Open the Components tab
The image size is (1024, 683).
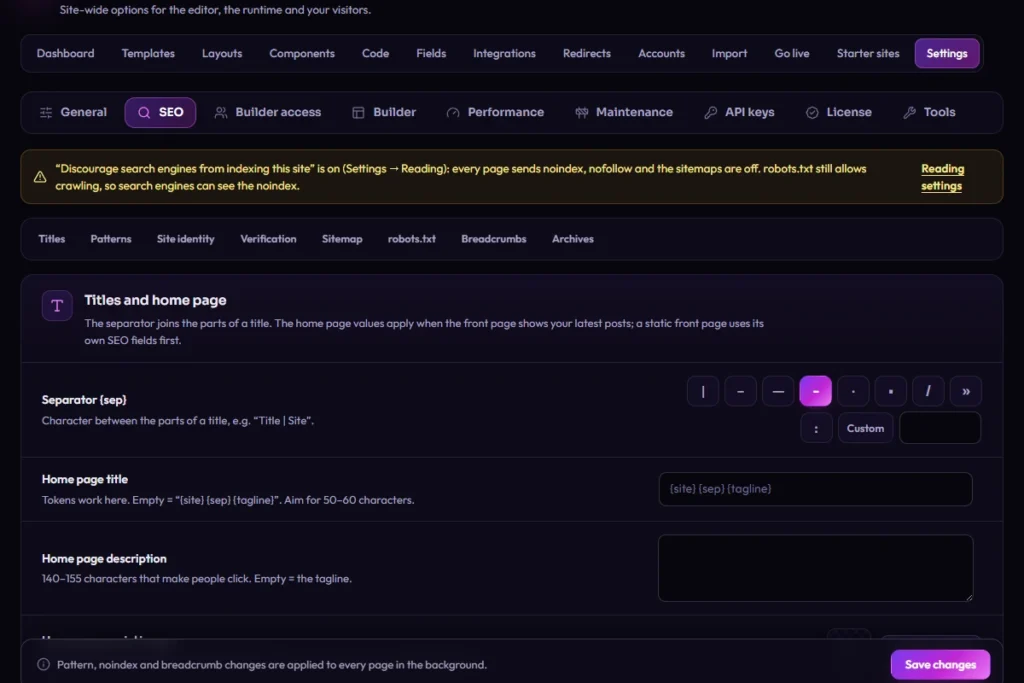302,54
